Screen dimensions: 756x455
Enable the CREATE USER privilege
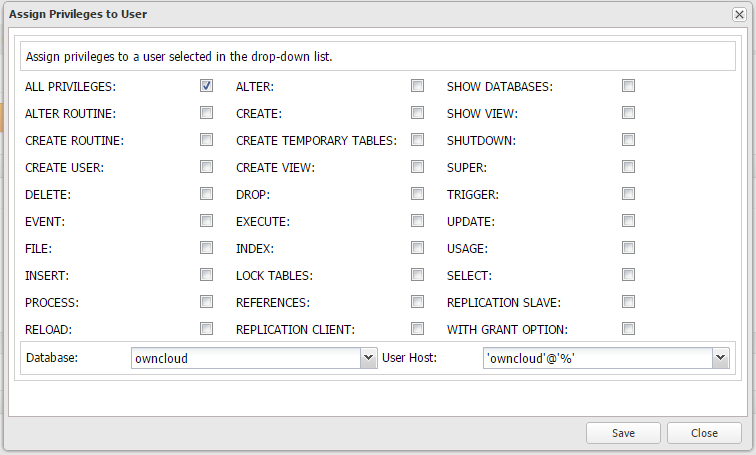coord(207,167)
